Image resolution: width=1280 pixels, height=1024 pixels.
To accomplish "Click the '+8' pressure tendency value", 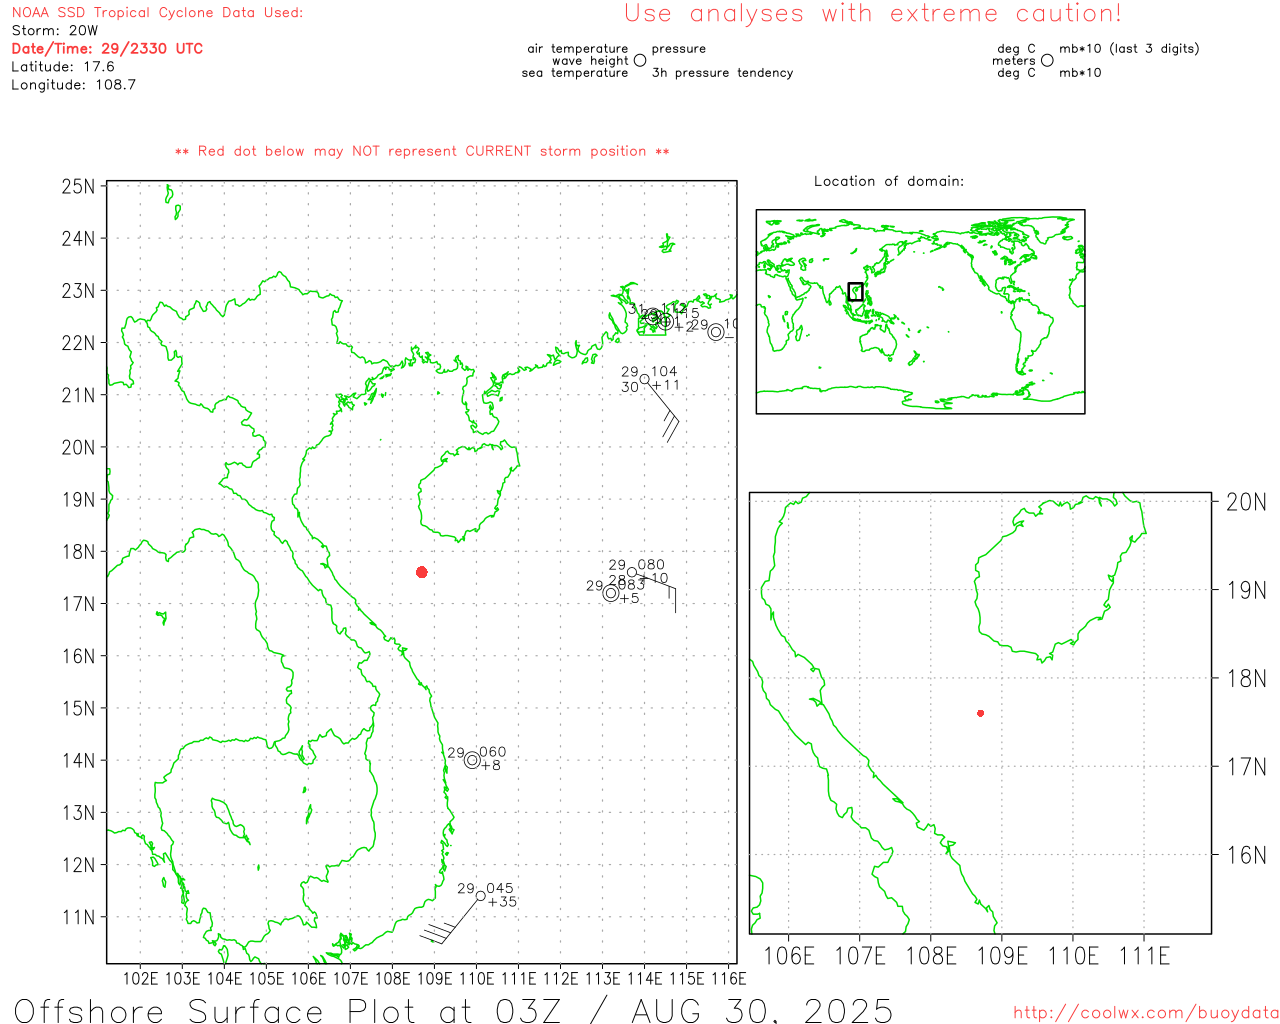I will coord(491,766).
